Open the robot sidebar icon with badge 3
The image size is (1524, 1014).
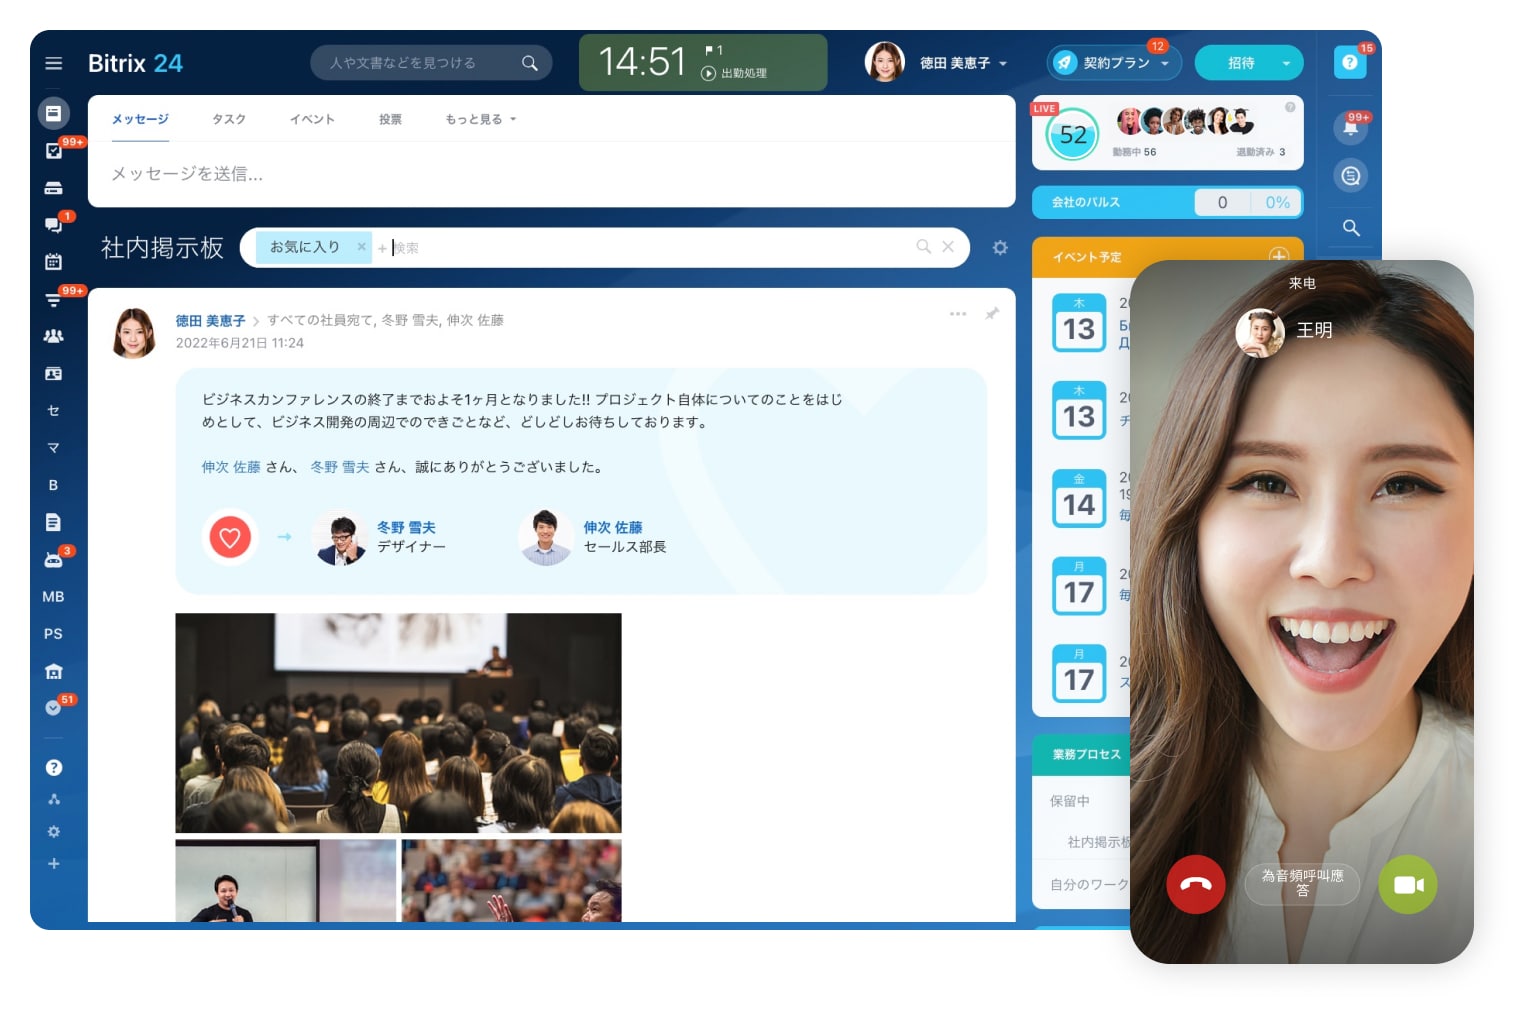pos(54,560)
